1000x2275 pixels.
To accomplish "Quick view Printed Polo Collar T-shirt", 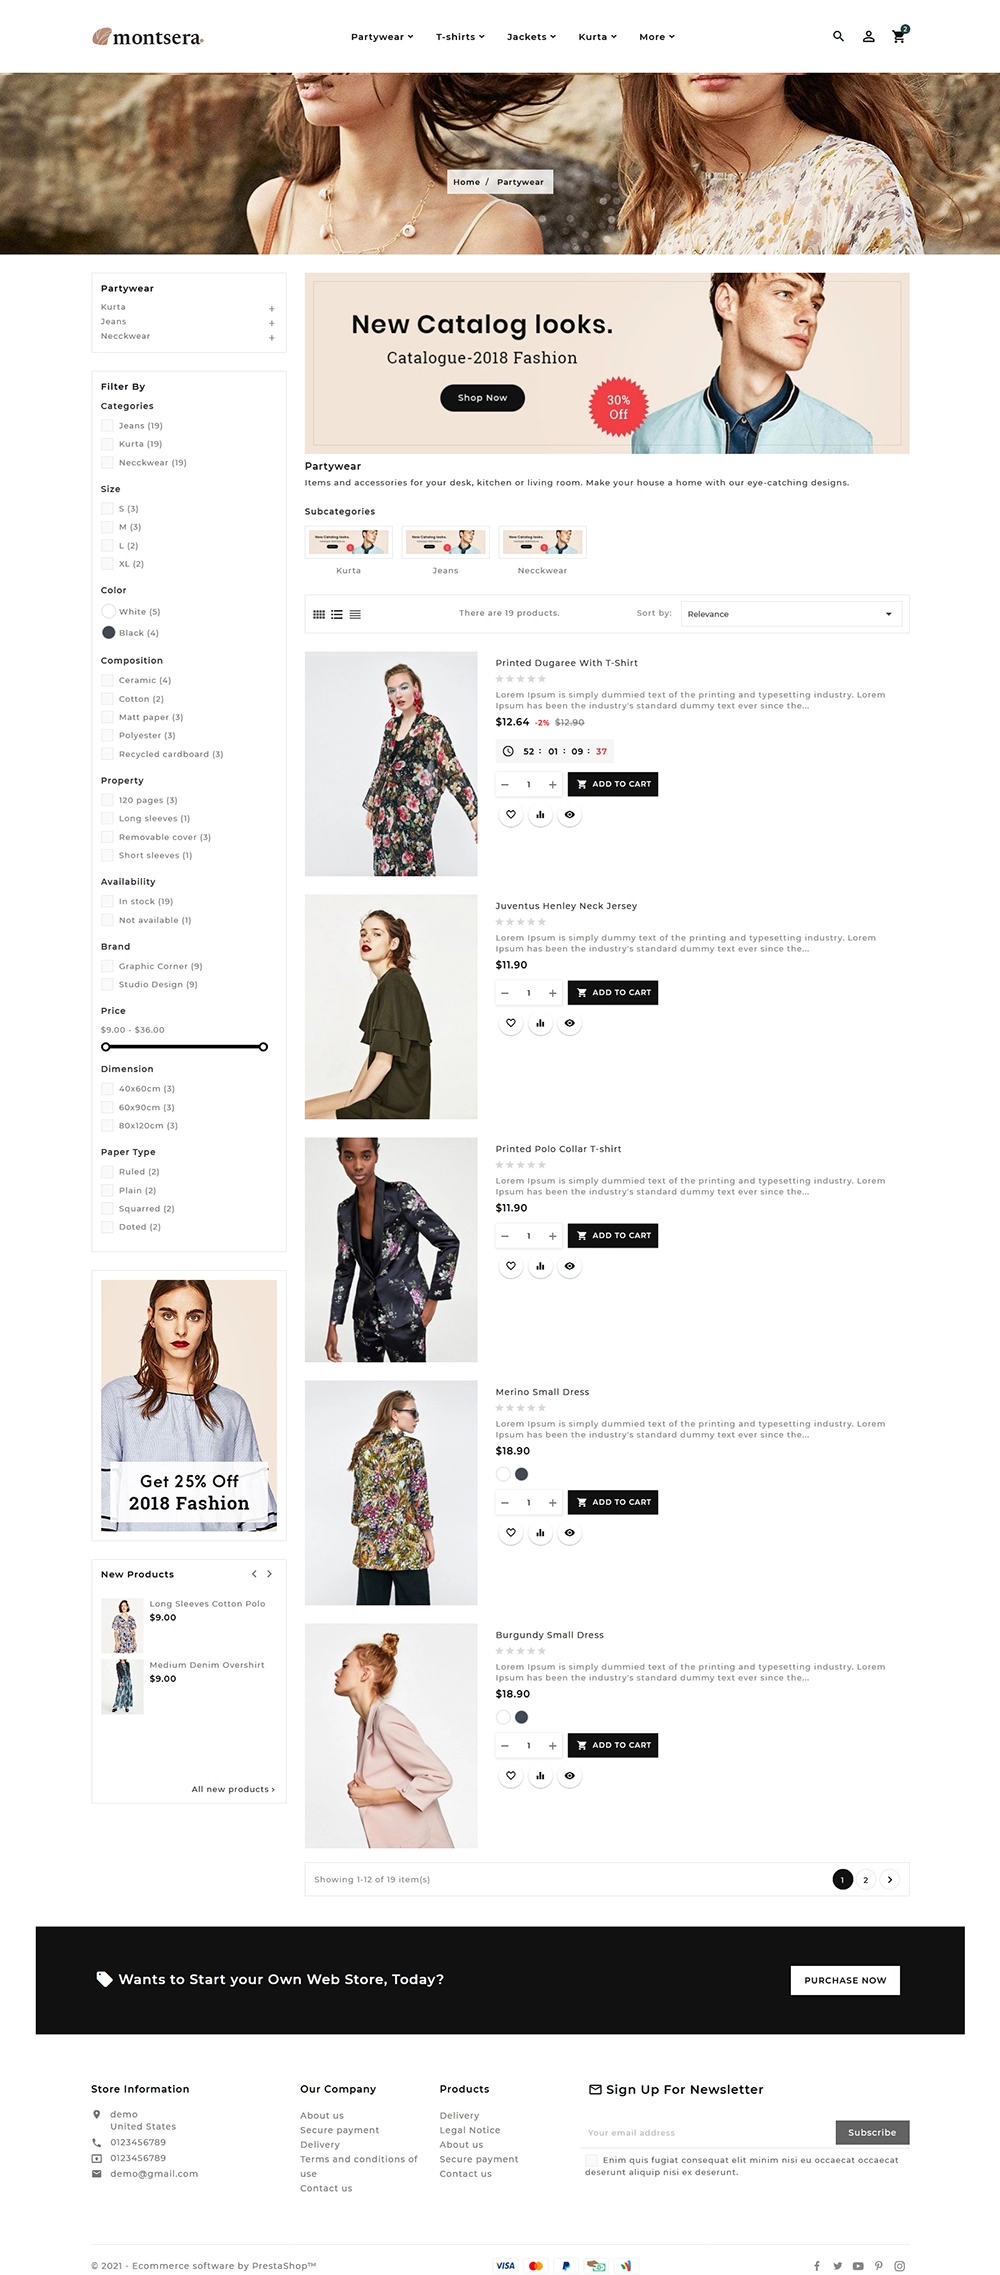I will click(569, 1266).
